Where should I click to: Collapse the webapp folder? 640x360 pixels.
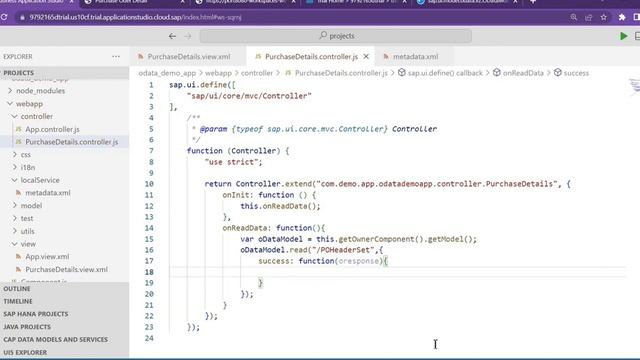(x=29, y=104)
